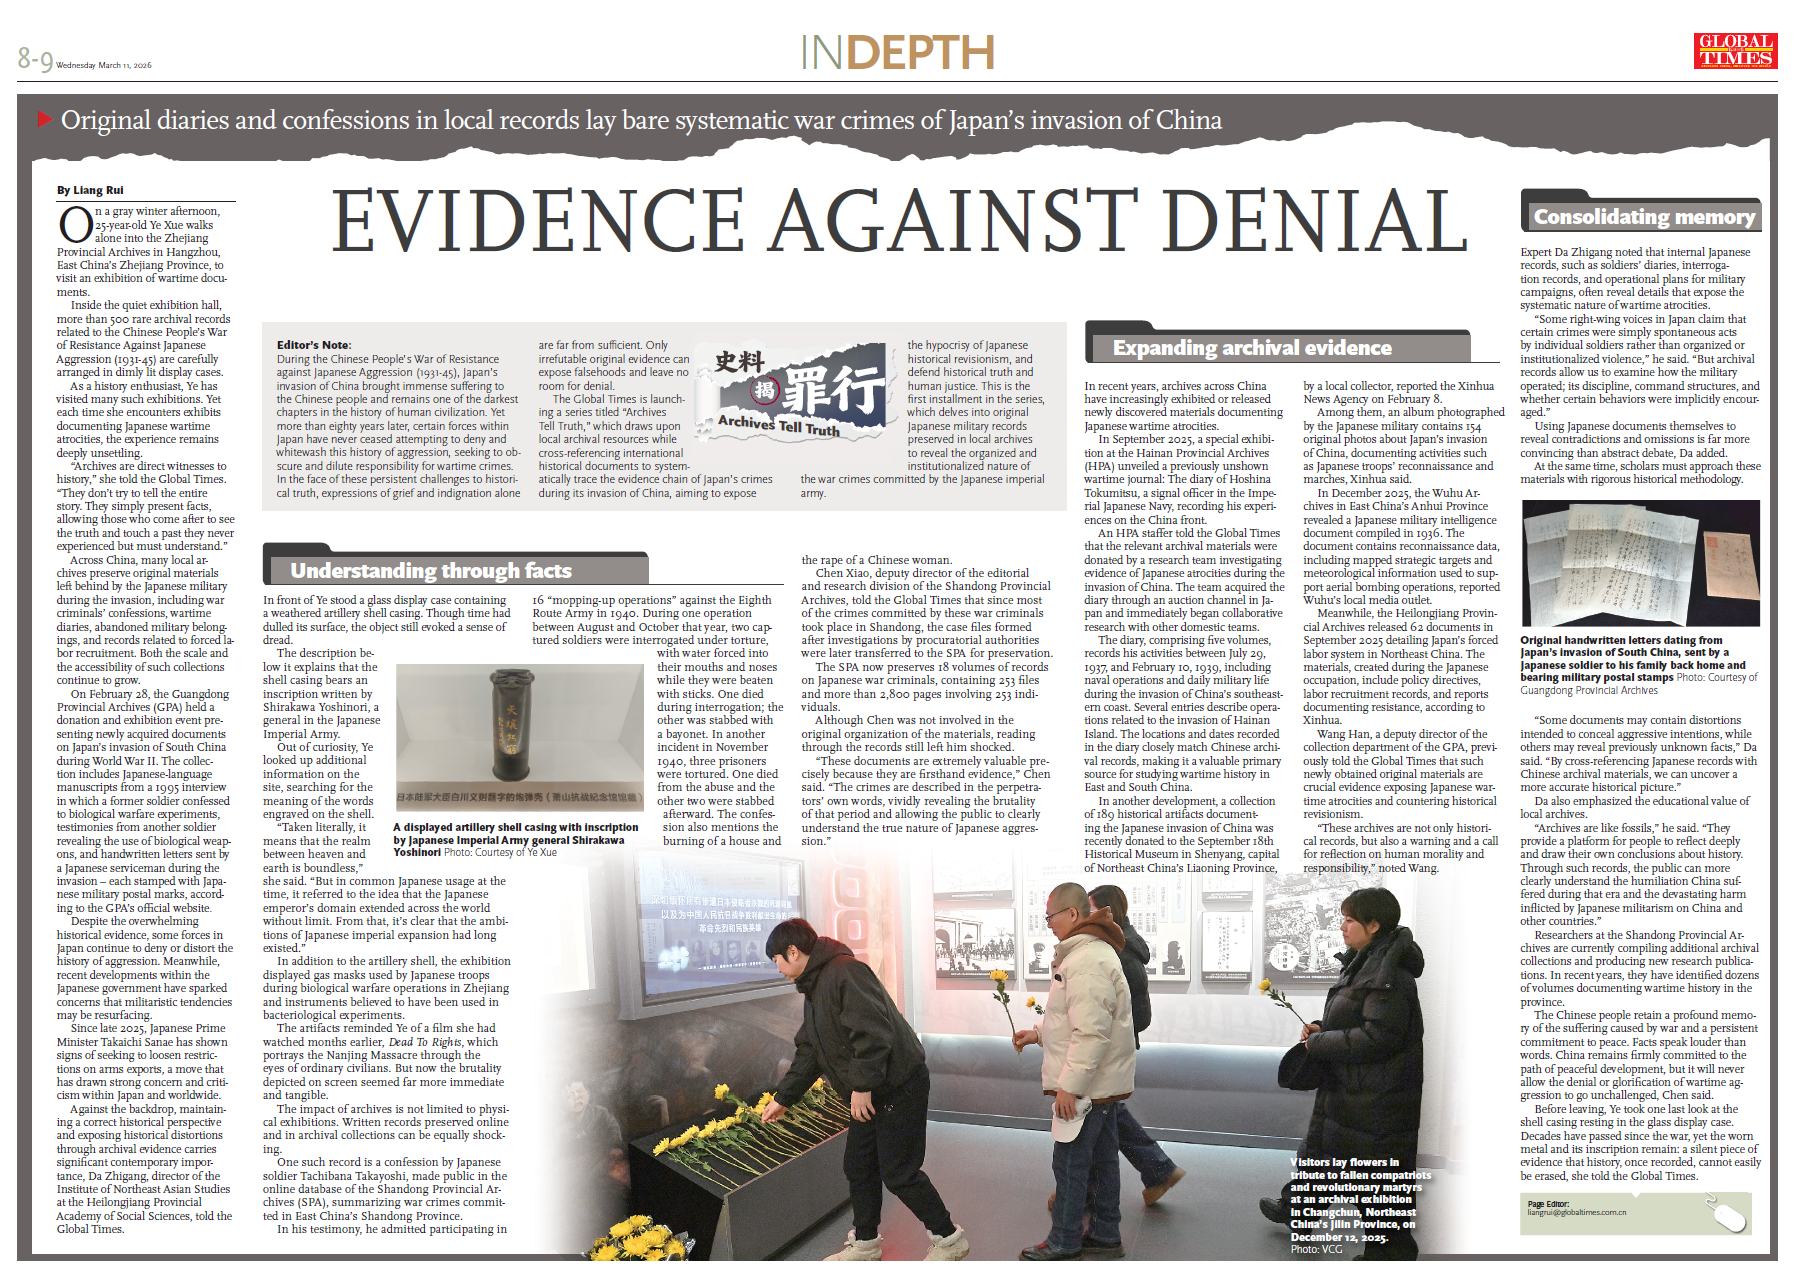The image size is (1796, 1275).
Task: Open the Archives Tell Truth series logo
Action: click(x=790, y=390)
